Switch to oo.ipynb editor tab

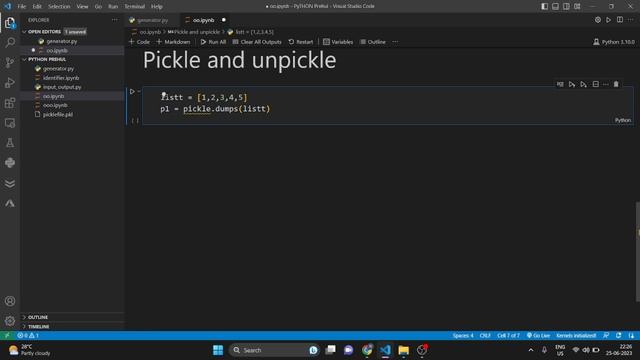[203, 20]
